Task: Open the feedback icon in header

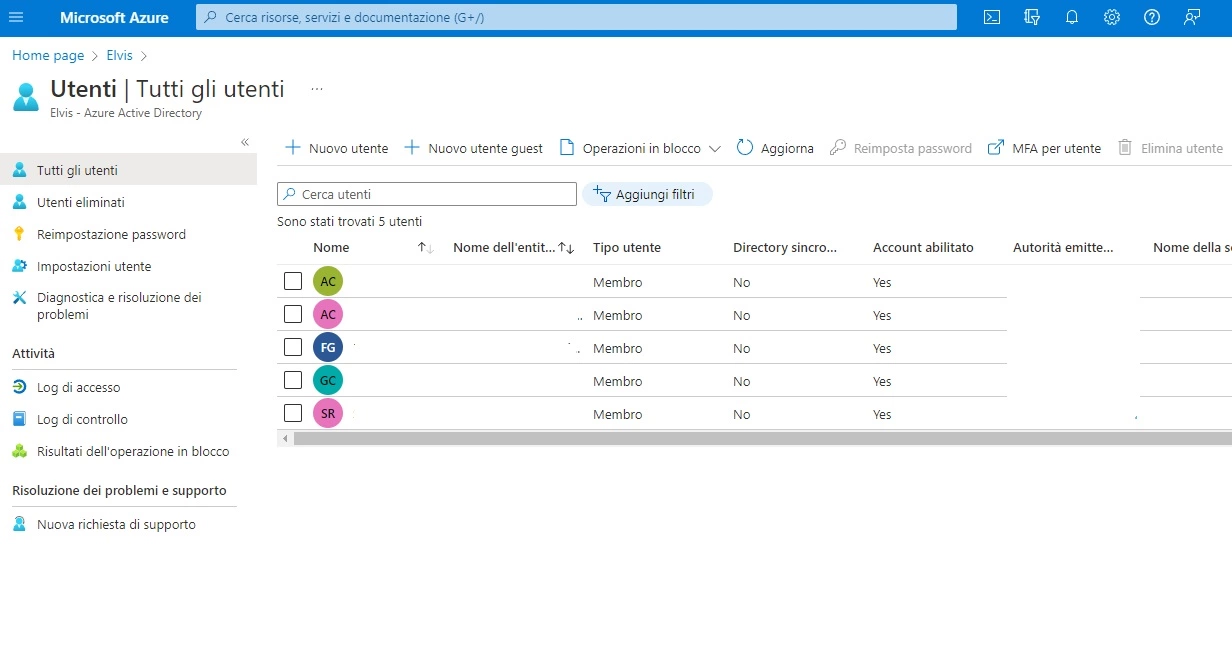Action: (x=1191, y=17)
